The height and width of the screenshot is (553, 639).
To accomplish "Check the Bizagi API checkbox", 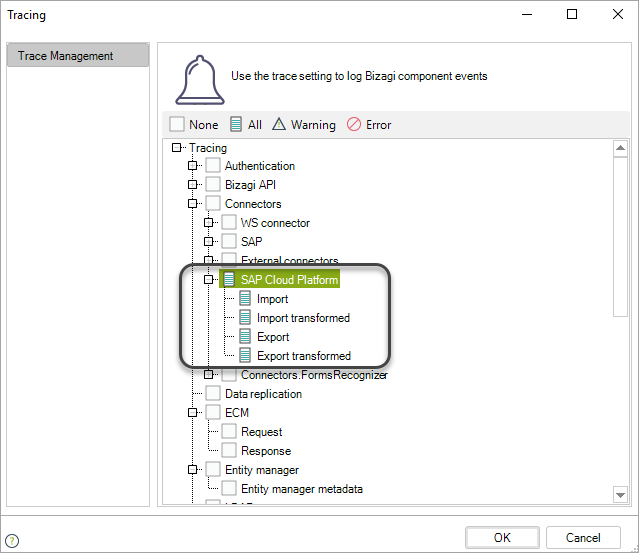I will tap(213, 185).
